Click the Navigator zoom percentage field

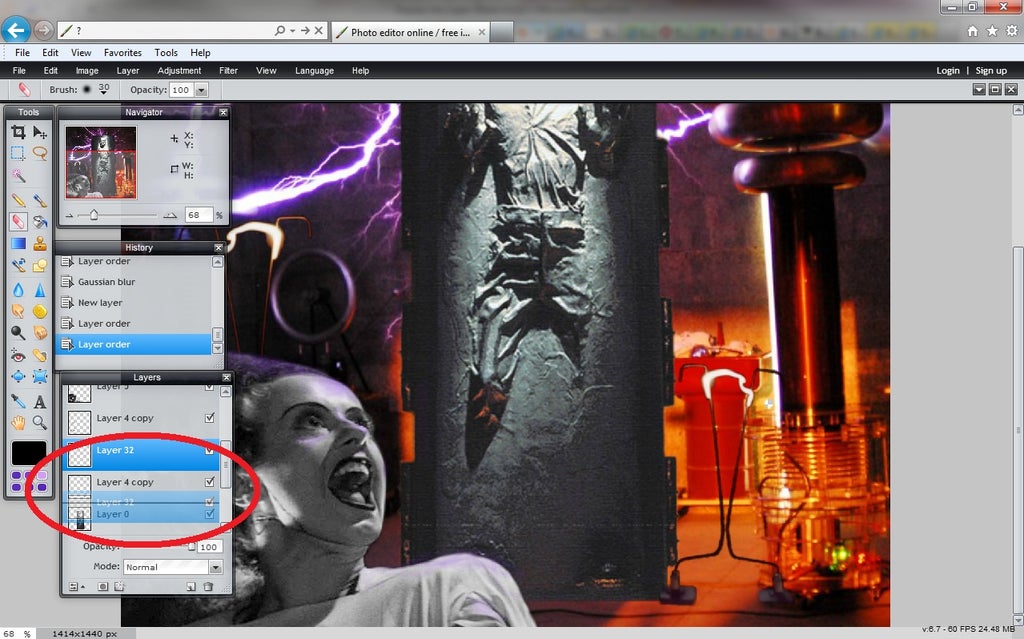click(x=199, y=215)
